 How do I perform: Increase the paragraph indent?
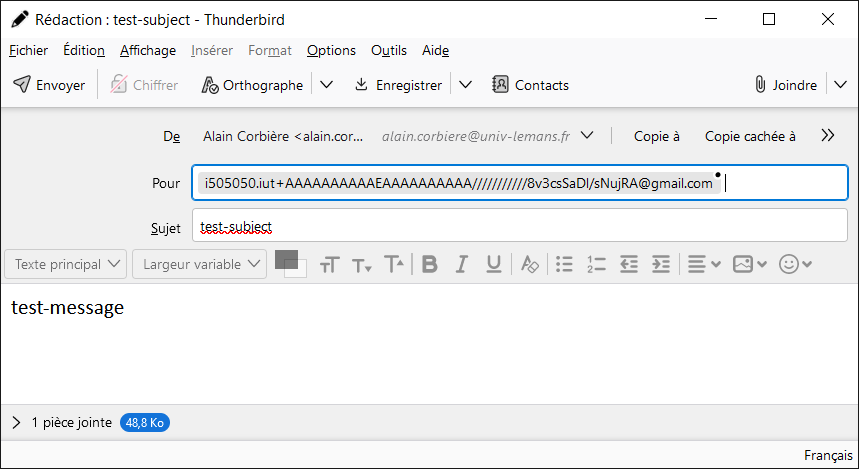[x=661, y=265]
